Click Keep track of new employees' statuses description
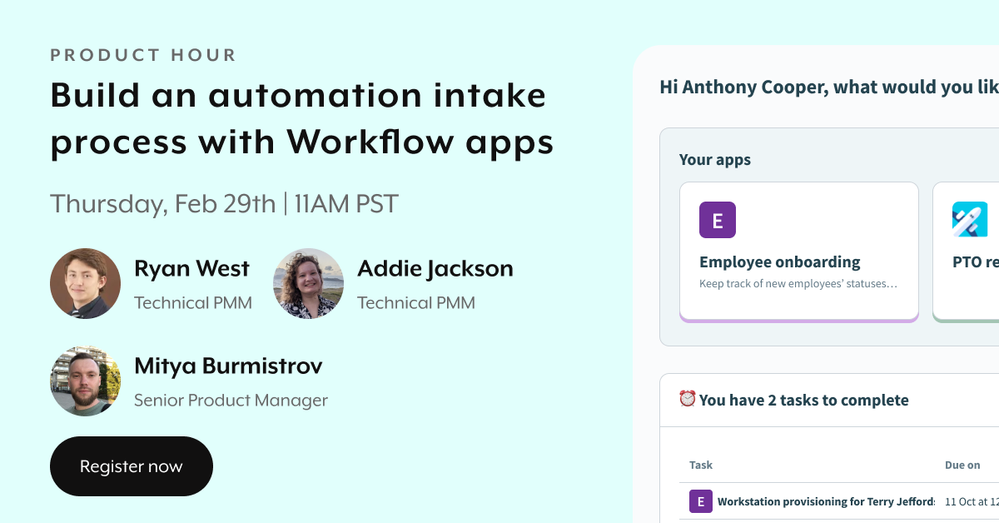The height and width of the screenshot is (523, 999). (x=798, y=283)
